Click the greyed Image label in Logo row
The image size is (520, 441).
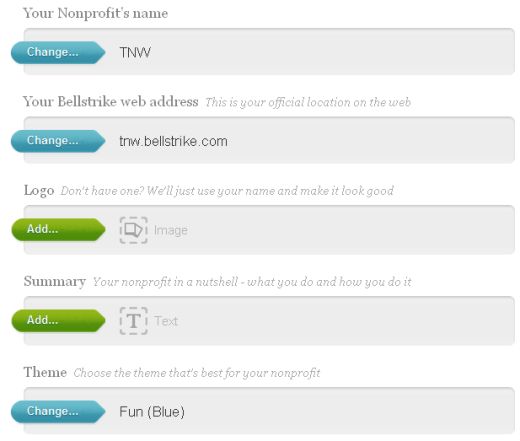[171, 230]
